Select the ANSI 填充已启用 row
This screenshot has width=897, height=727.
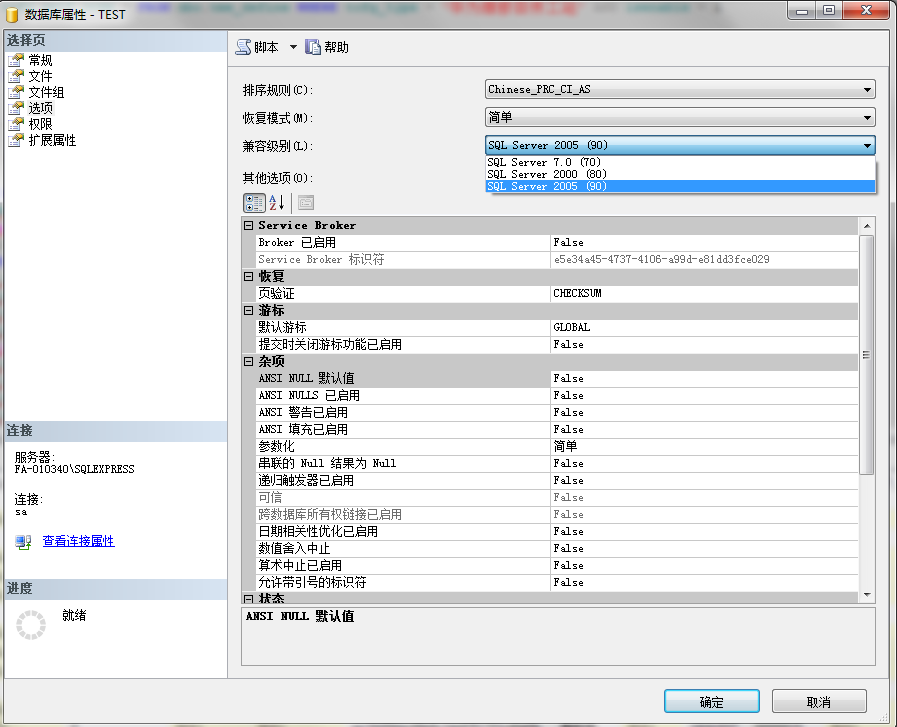[557, 429]
